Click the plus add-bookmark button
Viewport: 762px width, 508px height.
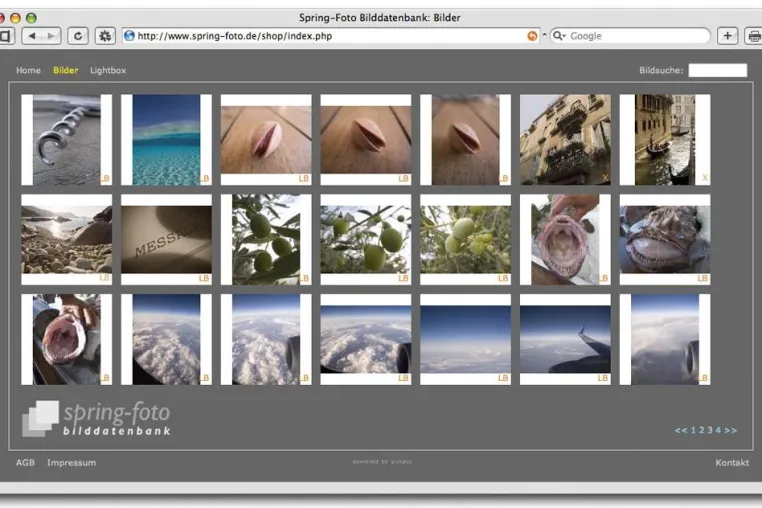pyautogui.click(x=727, y=35)
